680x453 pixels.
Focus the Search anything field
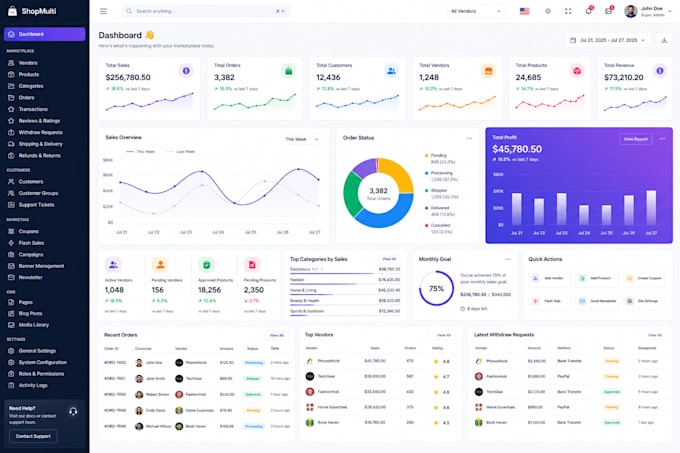click(x=206, y=11)
